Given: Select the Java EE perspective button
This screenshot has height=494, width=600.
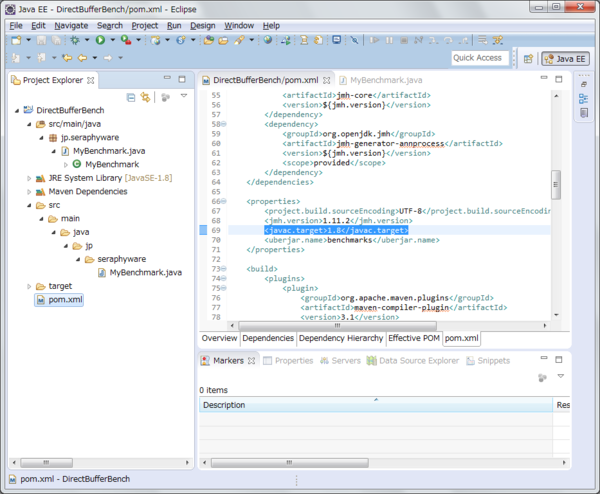Looking at the screenshot, I should coord(566,59).
